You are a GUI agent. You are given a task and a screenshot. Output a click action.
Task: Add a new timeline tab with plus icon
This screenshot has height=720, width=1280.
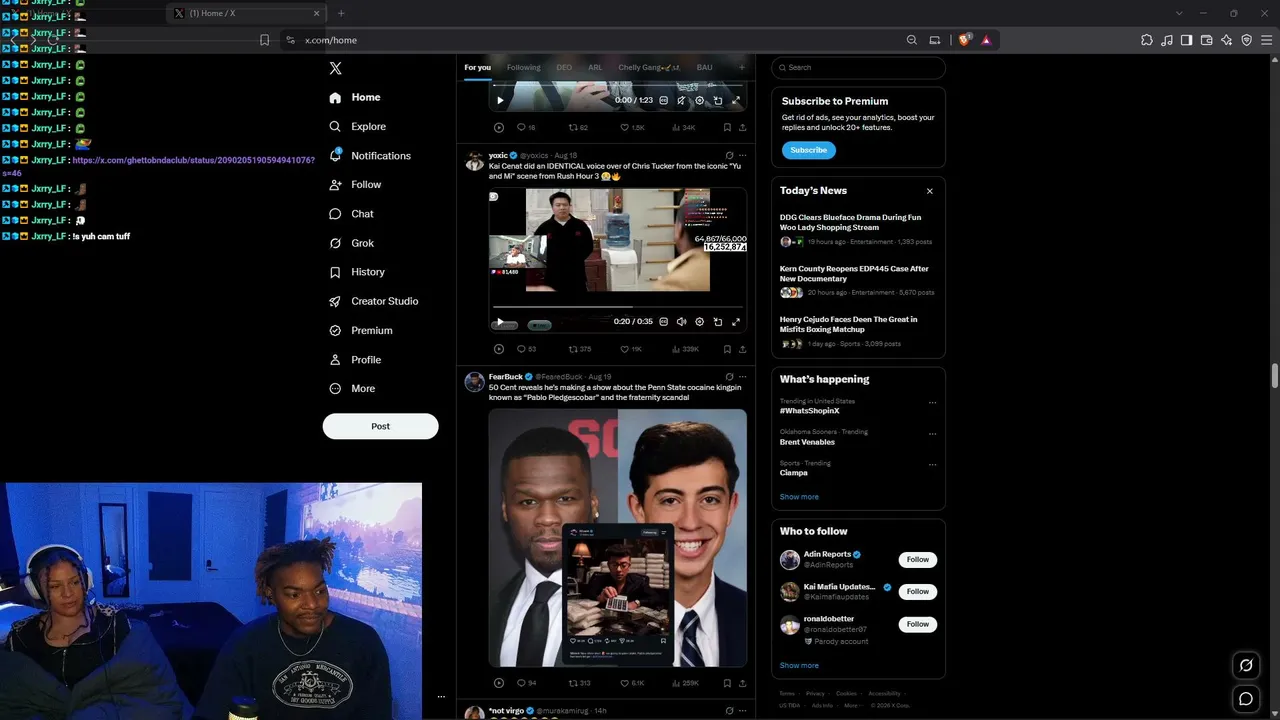[741, 68]
